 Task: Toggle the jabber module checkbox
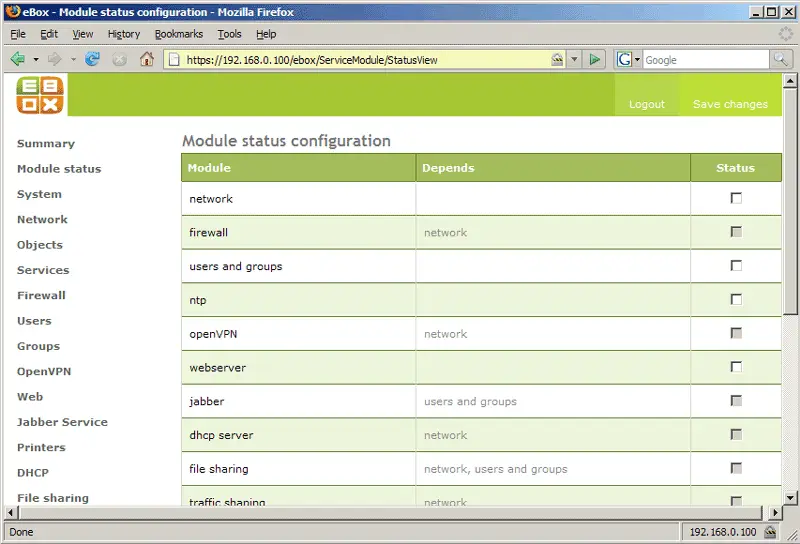(x=736, y=400)
